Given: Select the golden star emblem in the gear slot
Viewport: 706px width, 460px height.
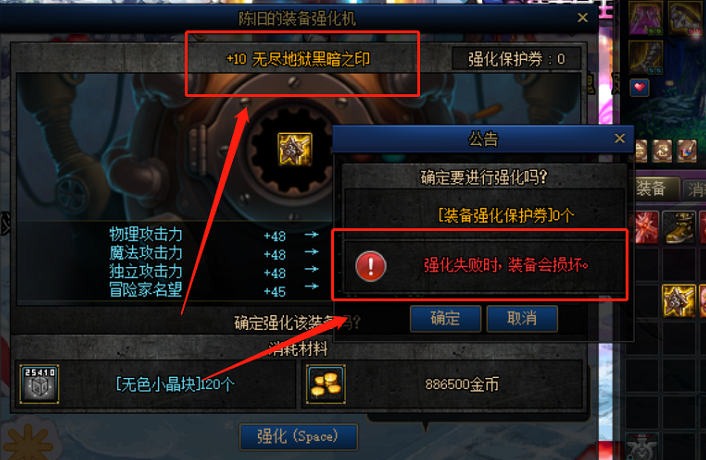Looking at the screenshot, I should pos(295,149).
